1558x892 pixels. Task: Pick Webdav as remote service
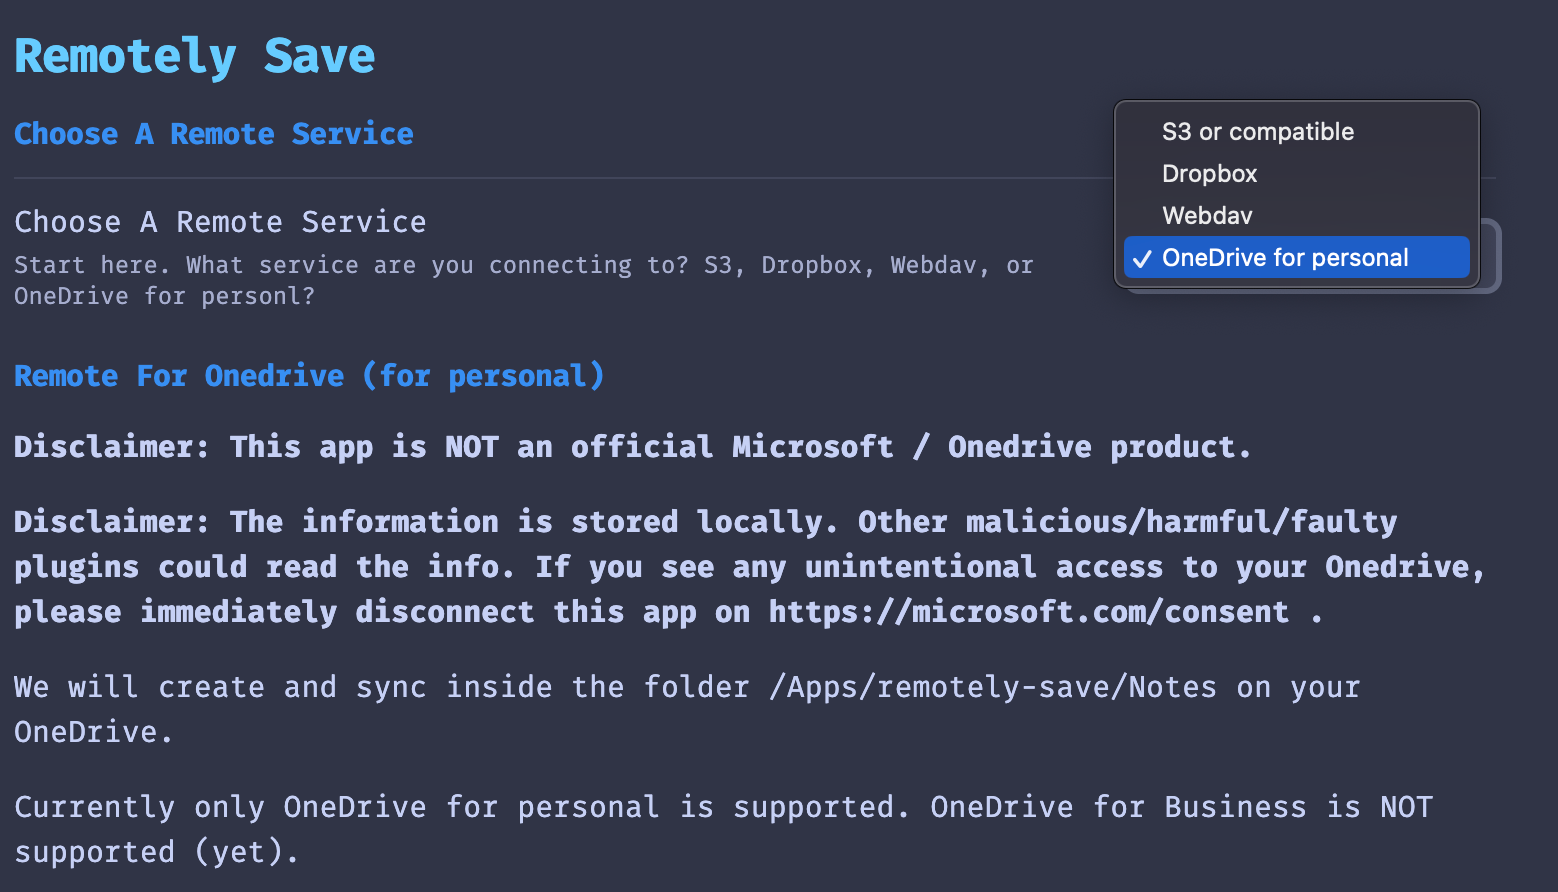coord(1296,216)
